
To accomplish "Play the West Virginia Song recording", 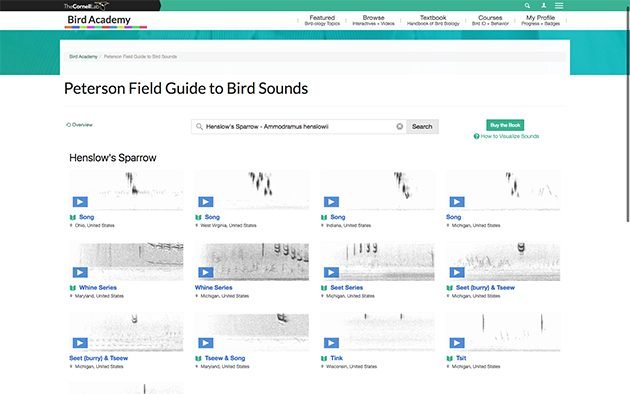I will click(206, 202).
